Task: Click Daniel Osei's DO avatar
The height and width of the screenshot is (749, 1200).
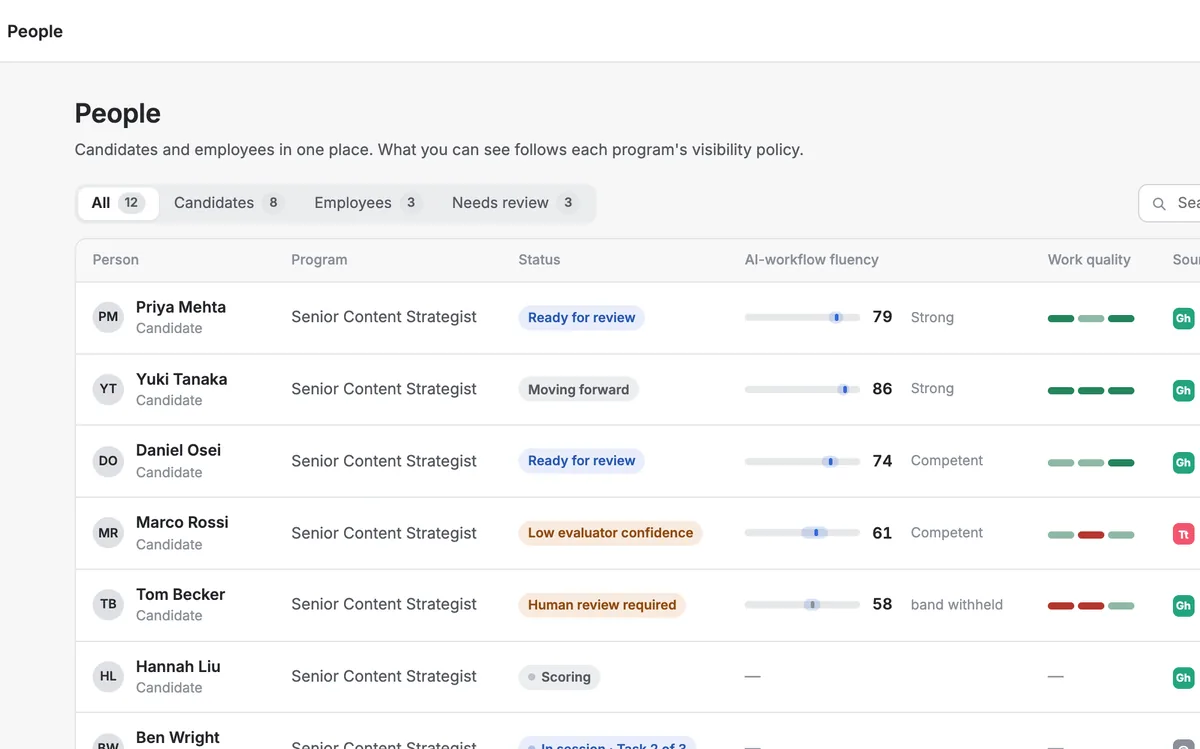Action: (x=108, y=461)
